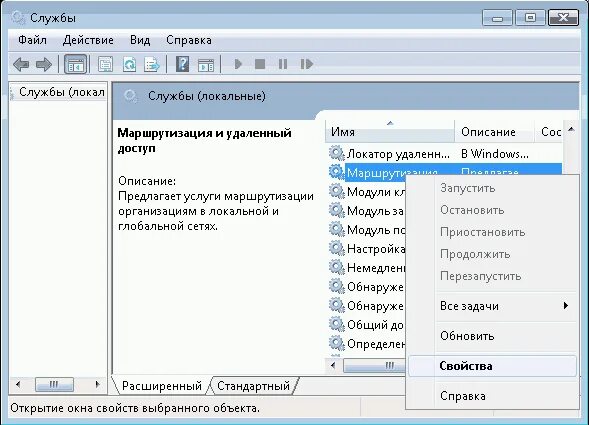Minimize the Службы window
The height and width of the screenshot is (425, 589).
click(497, 18)
